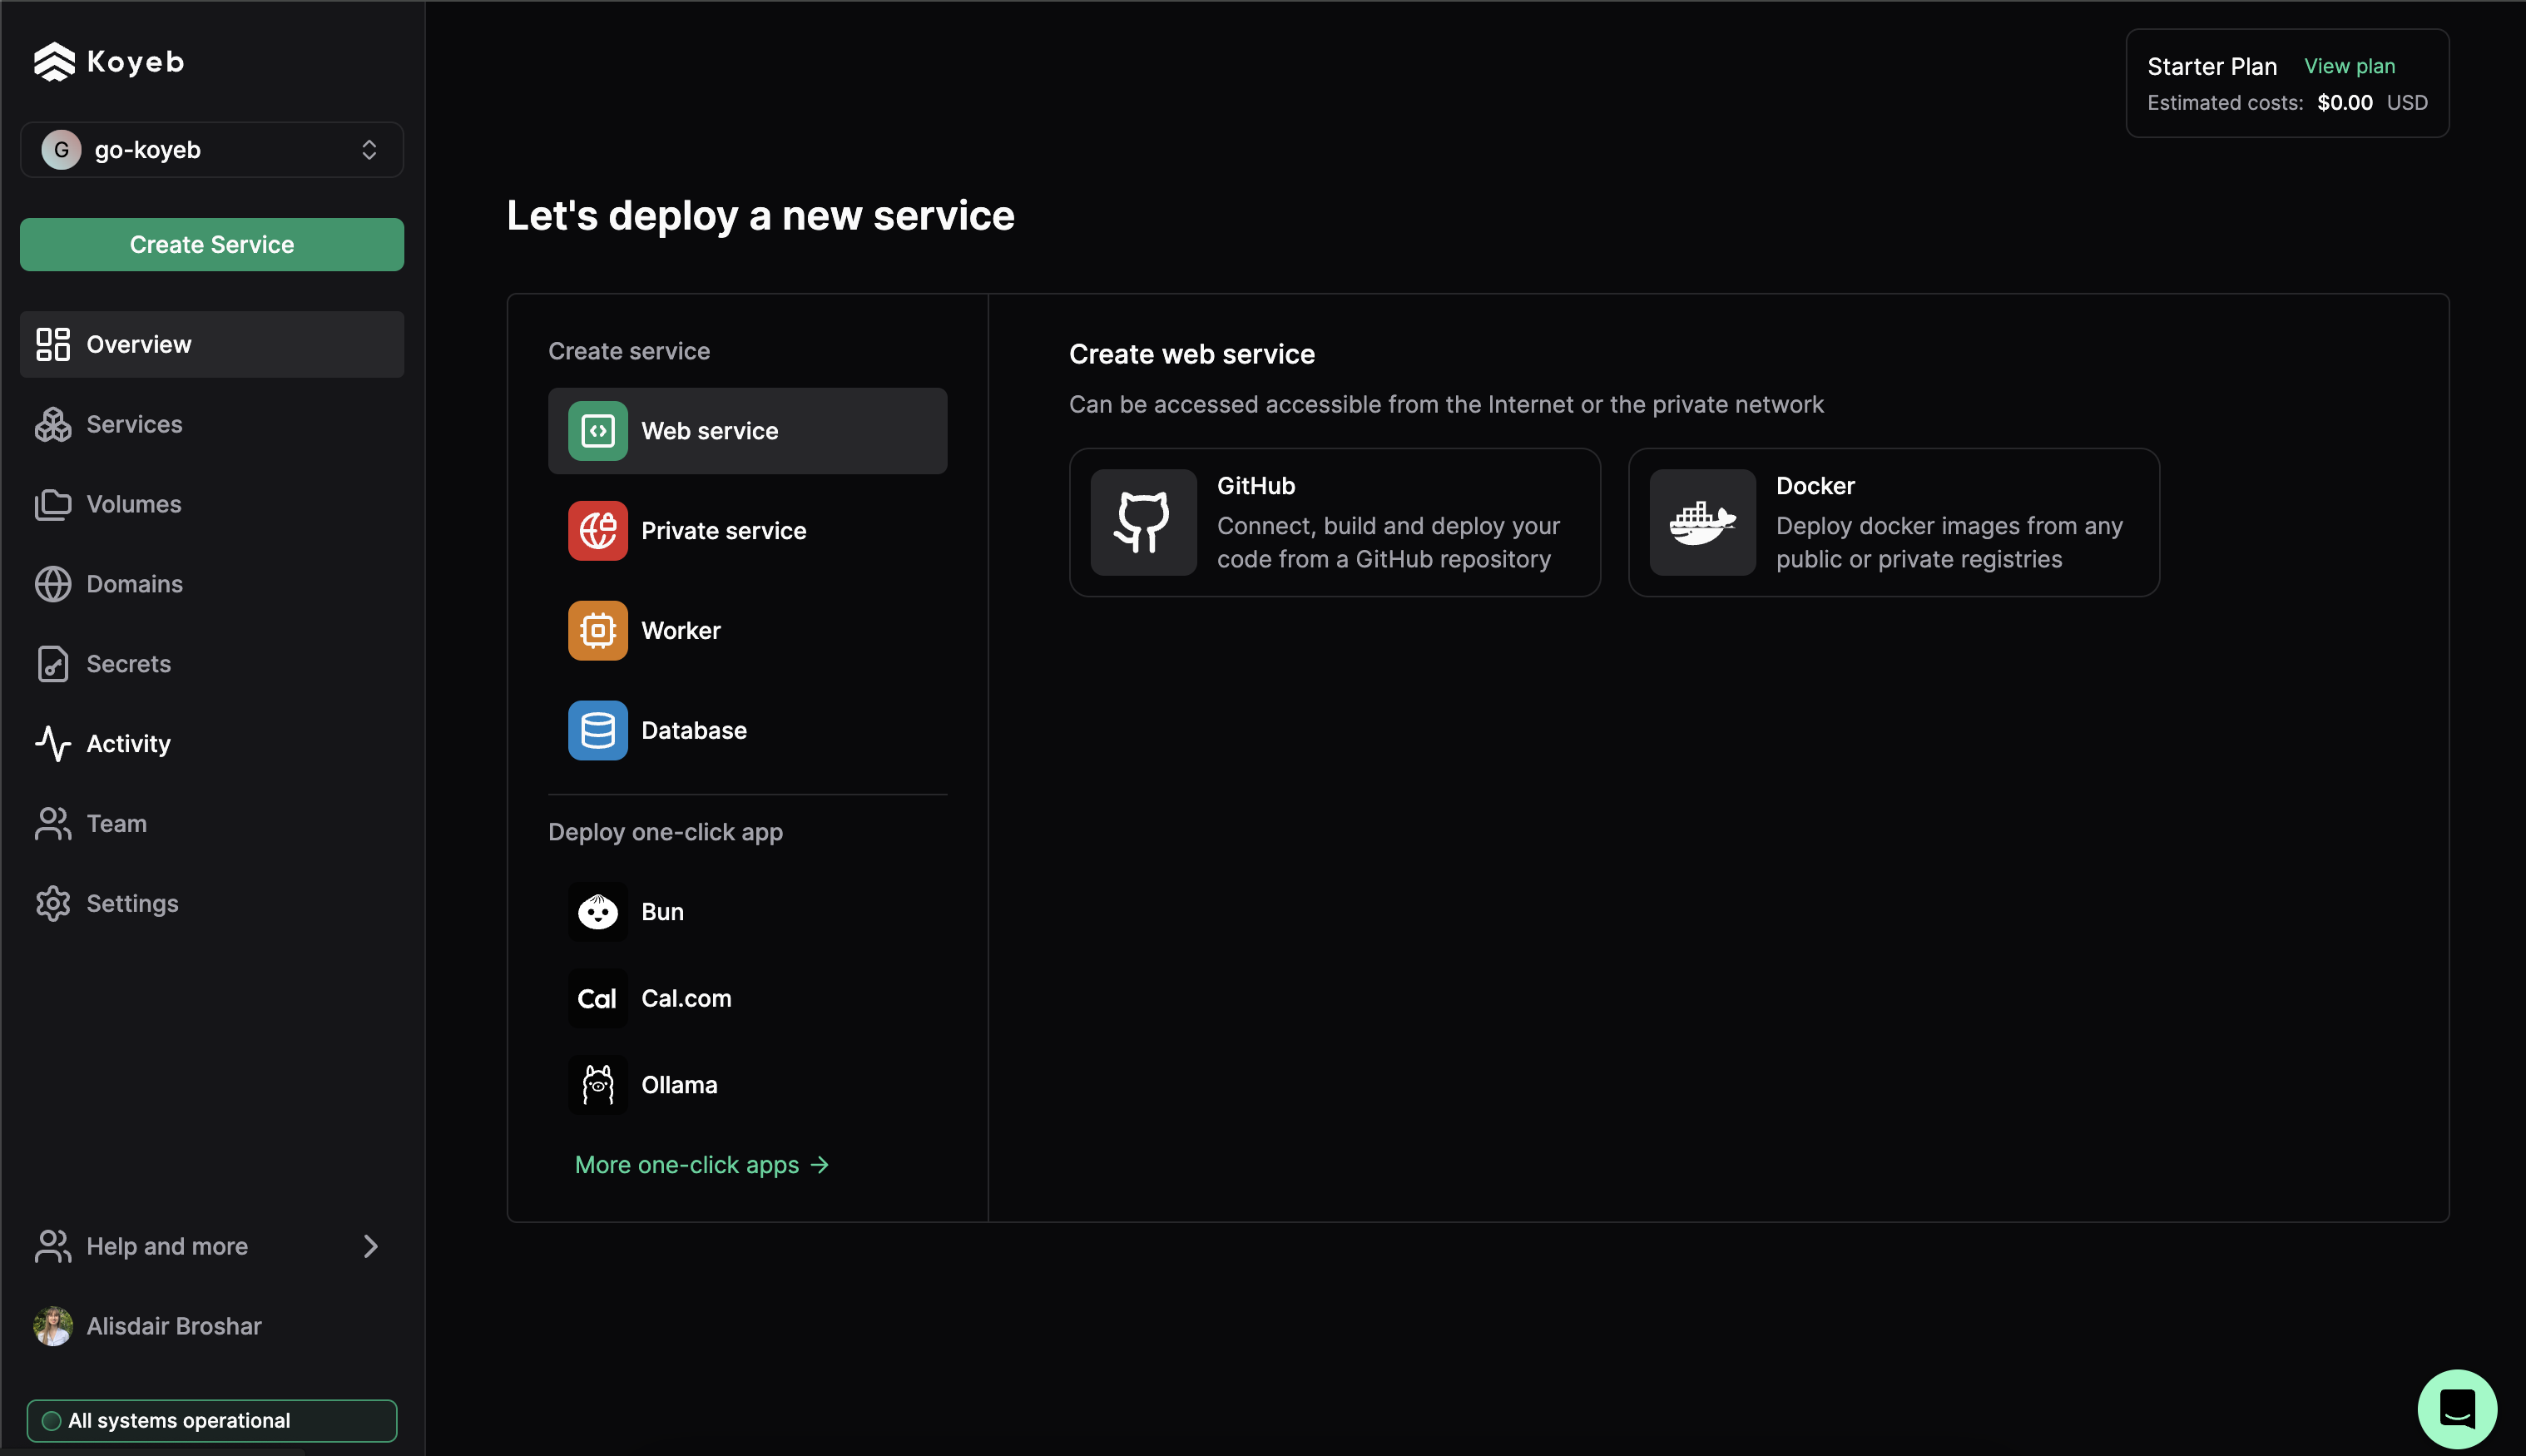The width and height of the screenshot is (2526, 1456).
Task: Choose the GitHub deployment card
Action: pos(1335,522)
